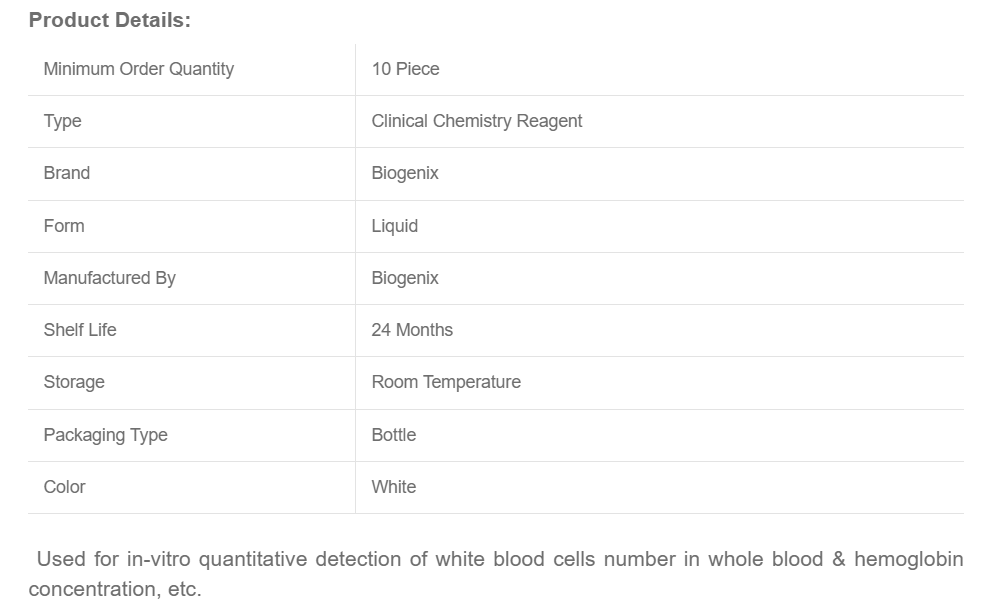Click the White color value
The width and height of the screenshot is (982, 605).
pyautogui.click(x=393, y=487)
